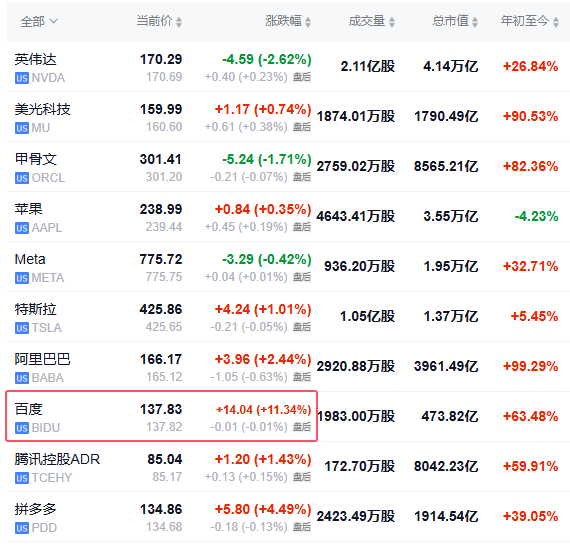The height and width of the screenshot is (547, 570).
Task: Select the highlighted 百度 row
Action: point(161,416)
